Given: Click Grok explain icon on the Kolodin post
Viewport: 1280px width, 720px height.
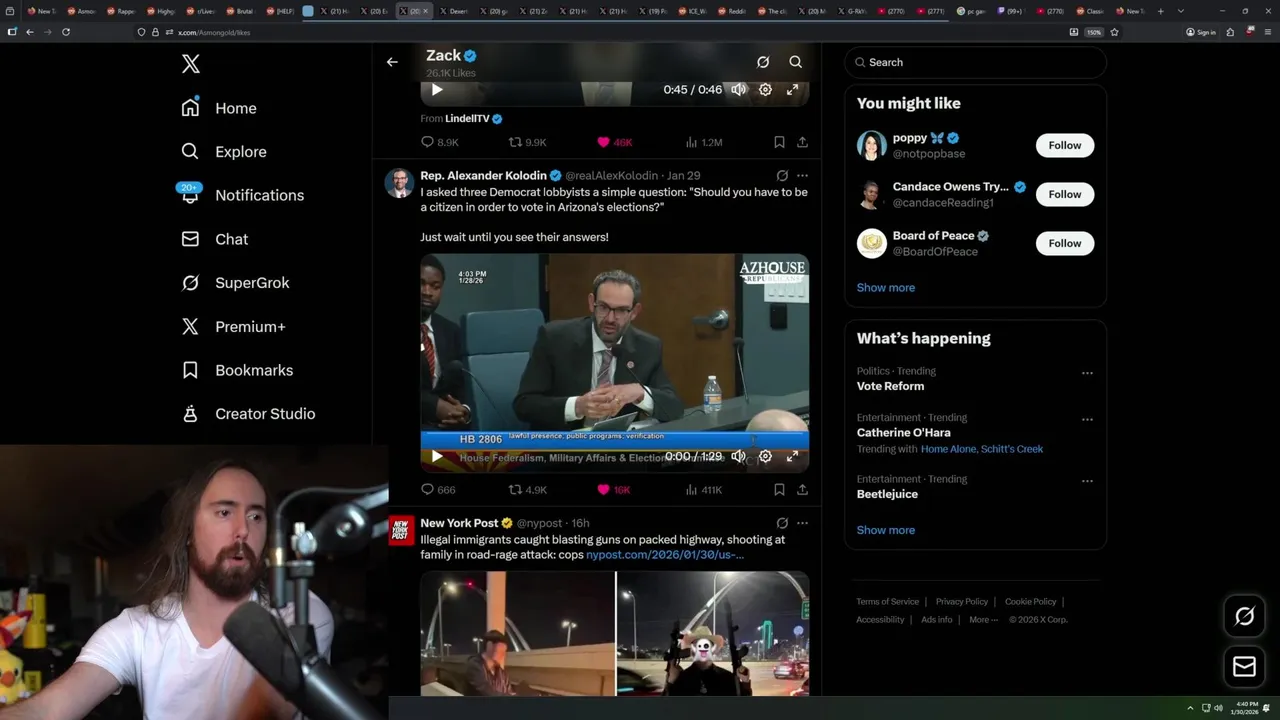Looking at the screenshot, I should click(x=782, y=176).
